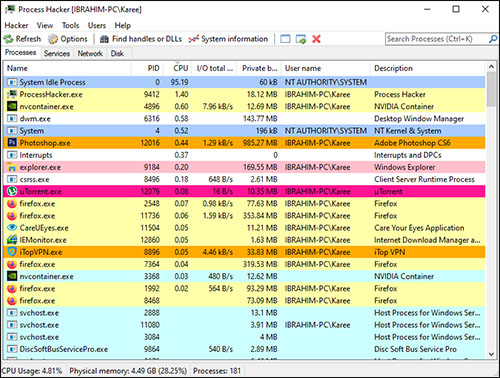Click nvcontainer.exe icon with PID 3368
The width and height of the screenshot is (500, 378).
click(12, 276)
